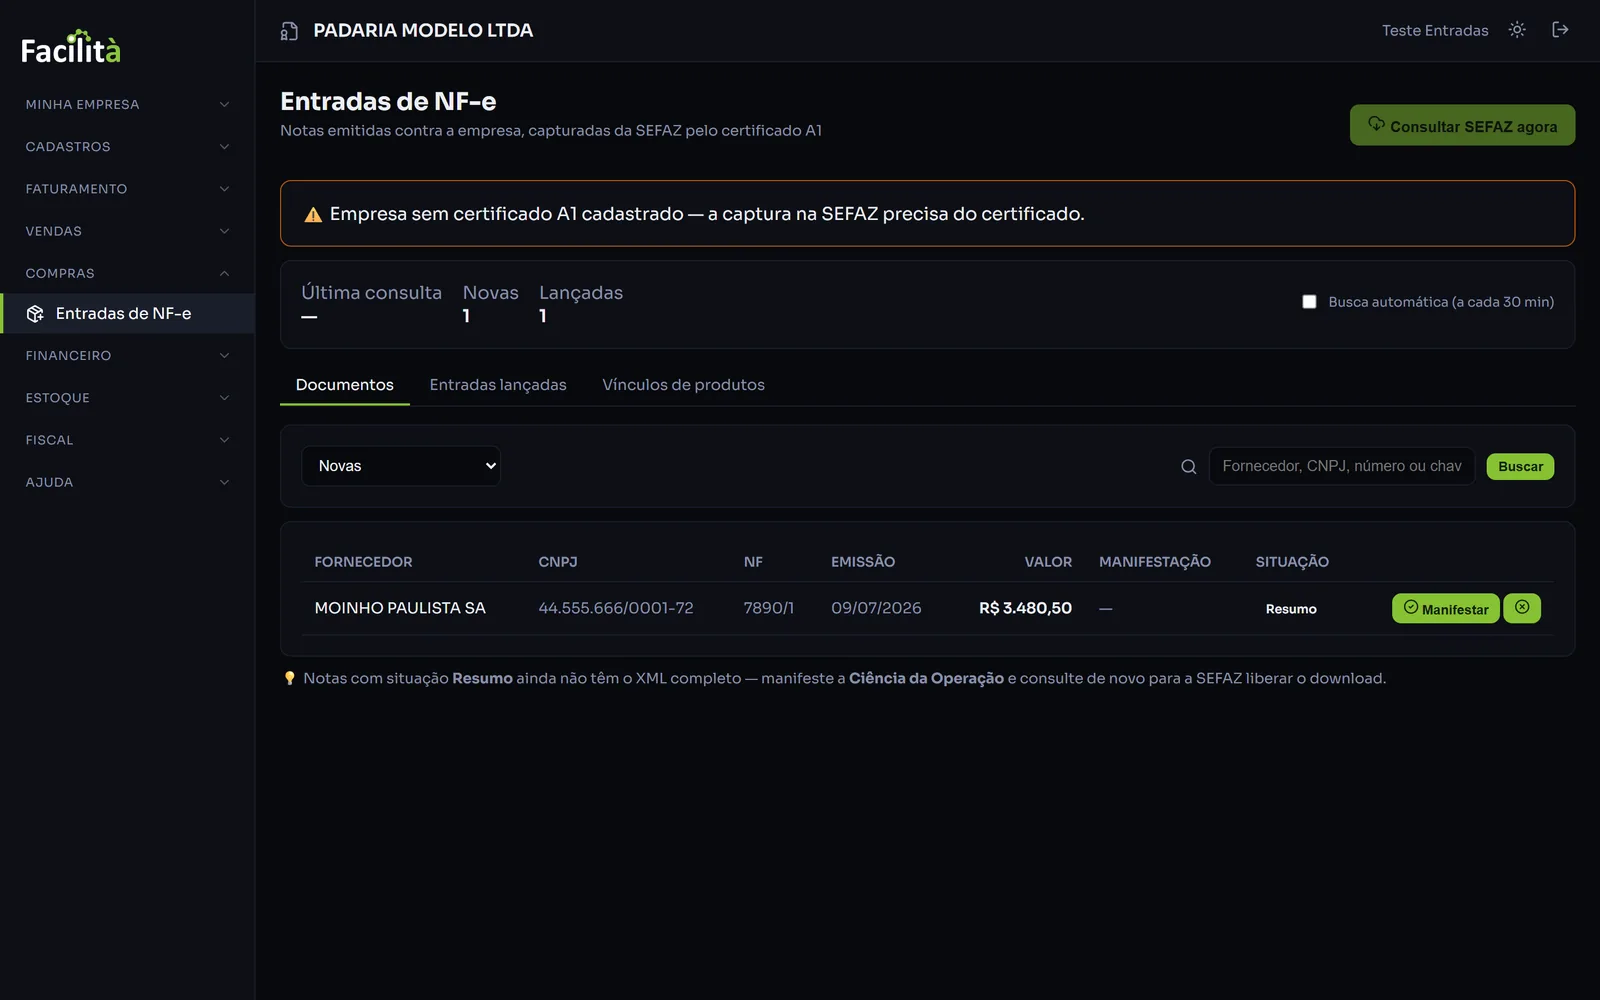
Task: Expand Vendas menu
Action: pyautogui.click(x=127, y=231)
